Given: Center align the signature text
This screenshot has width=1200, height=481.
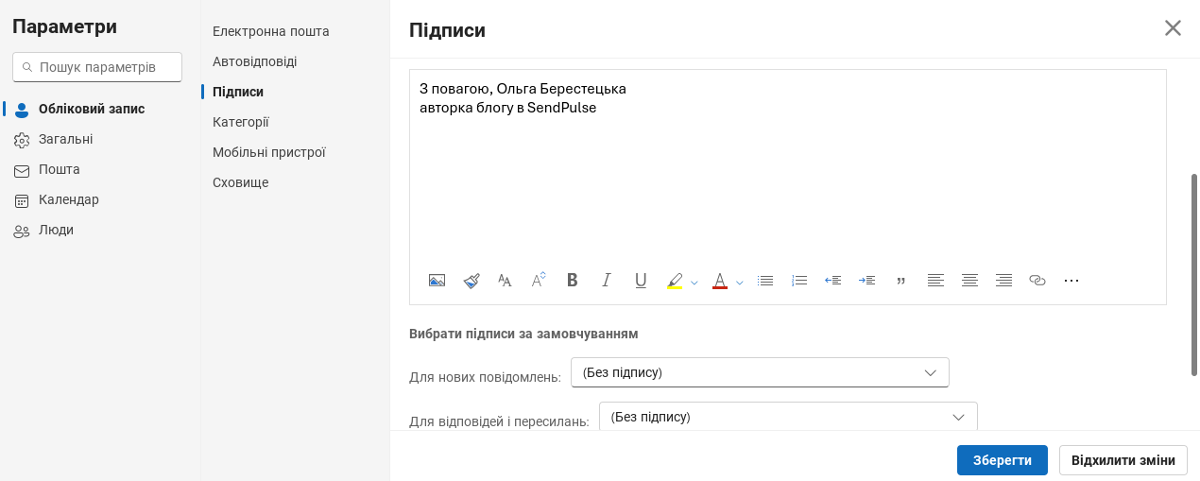Looking at the screenshot, I should point(969,281).
